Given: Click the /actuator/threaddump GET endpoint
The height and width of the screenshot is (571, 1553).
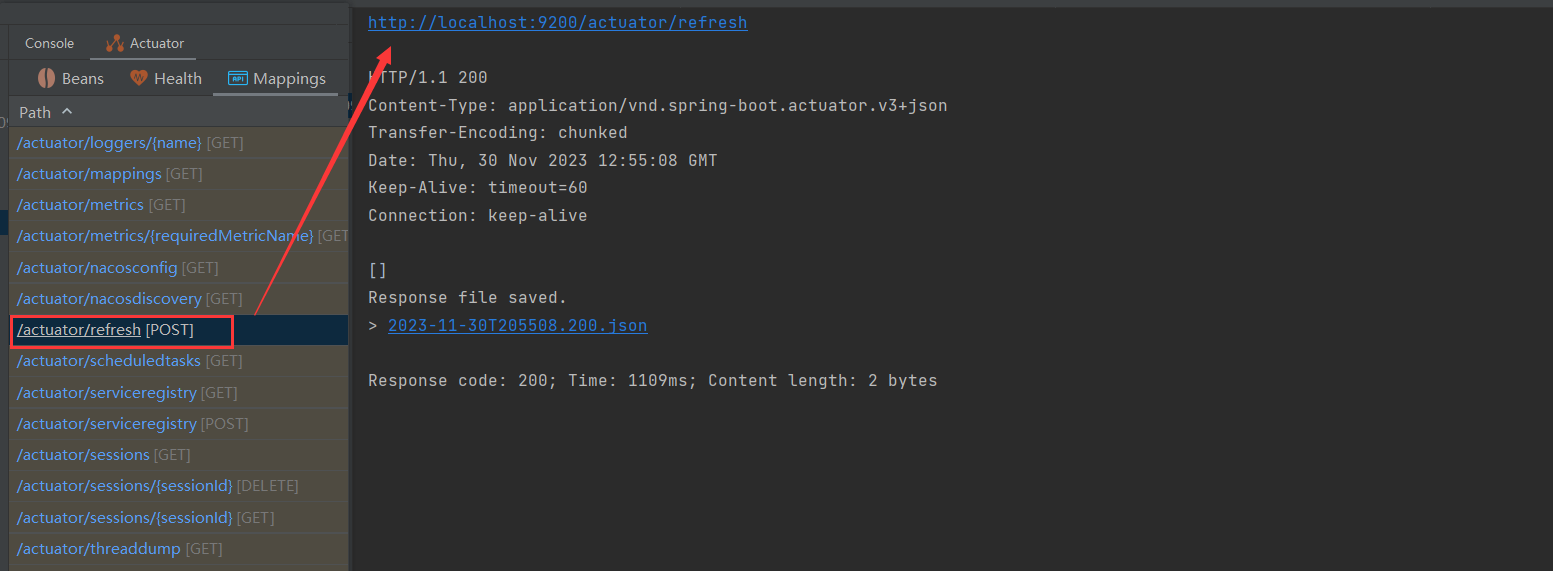Looking at the screenshot, I should pyautogui.click(x=99, y=549).
